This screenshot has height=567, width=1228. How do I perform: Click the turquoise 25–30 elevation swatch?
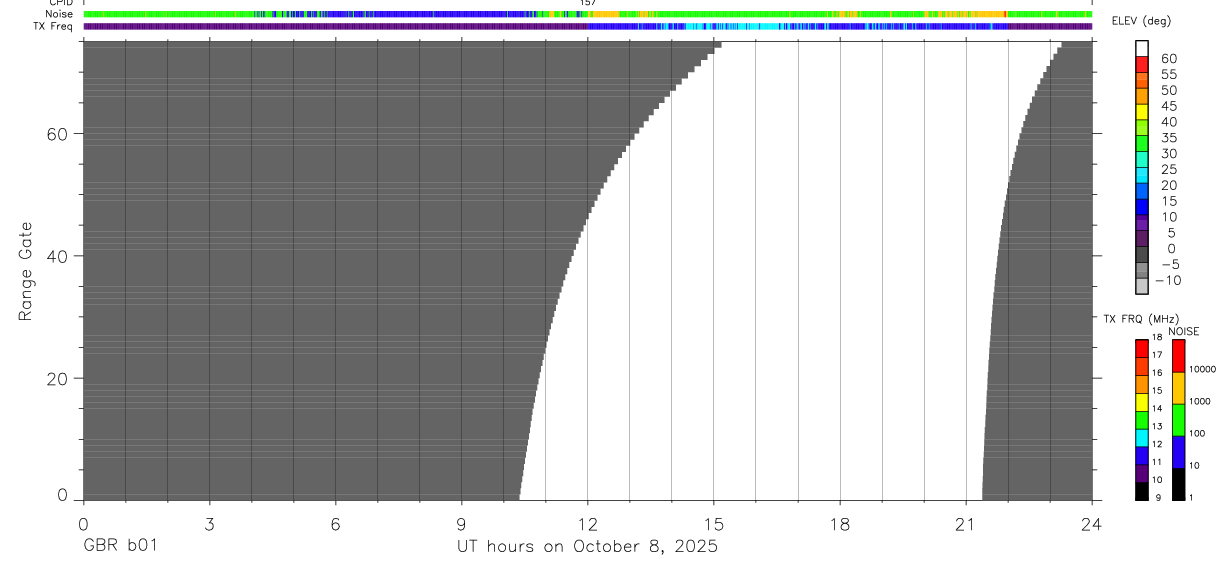click(1142, 159)
